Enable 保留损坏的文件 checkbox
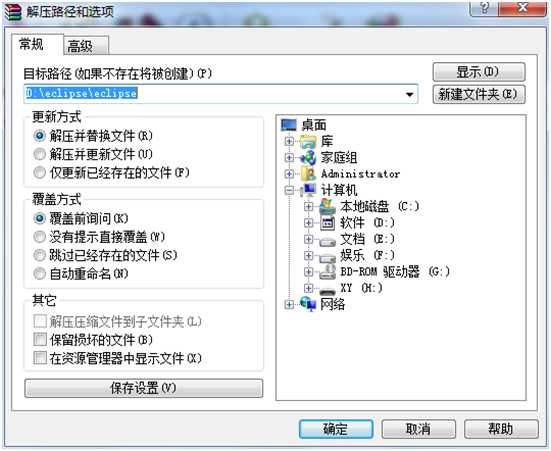Viewport: 551px width, 451px height. [40, 340]
